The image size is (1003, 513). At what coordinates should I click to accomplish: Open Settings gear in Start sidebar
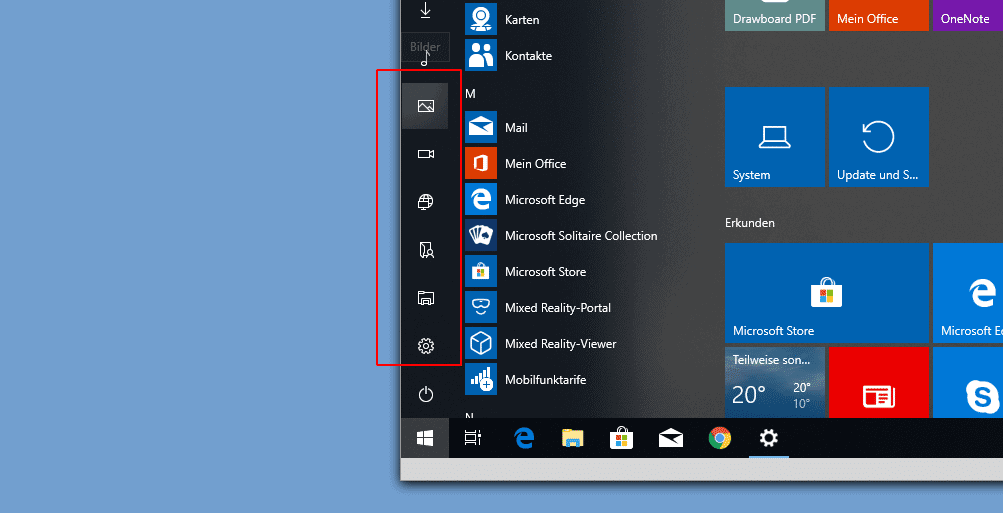[425, 346]
